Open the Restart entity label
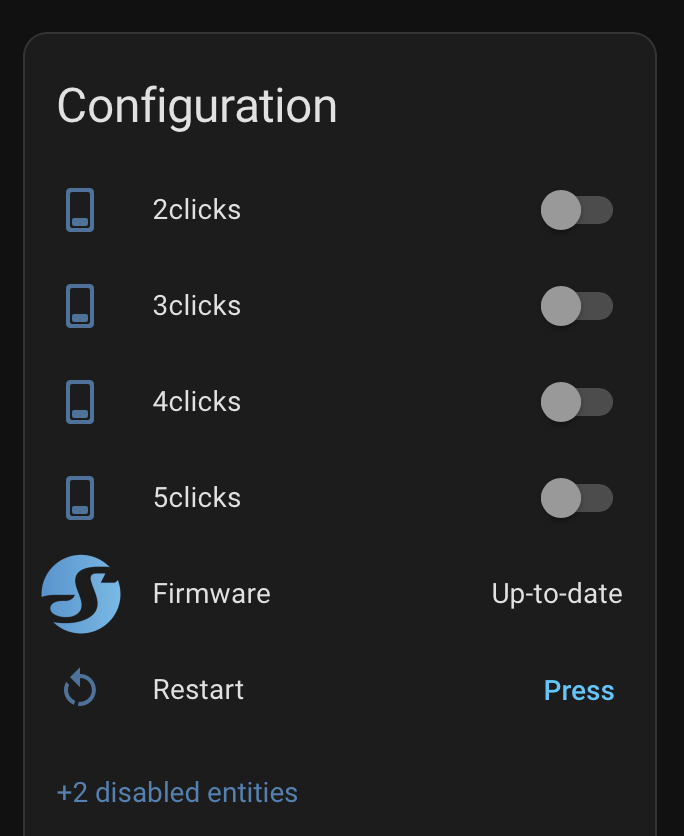The width and height of the screenshot is (684, 836). click(198, 690)
